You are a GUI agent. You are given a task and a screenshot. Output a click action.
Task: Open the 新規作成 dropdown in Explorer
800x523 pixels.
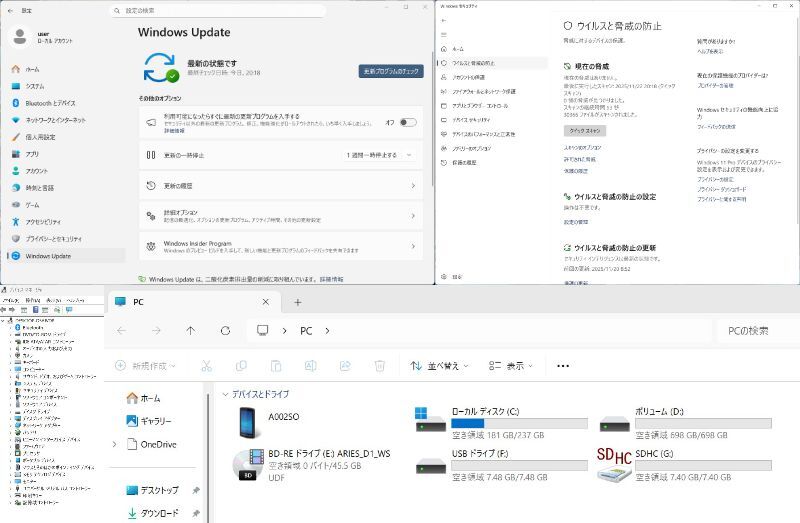(x=145, y=366)
